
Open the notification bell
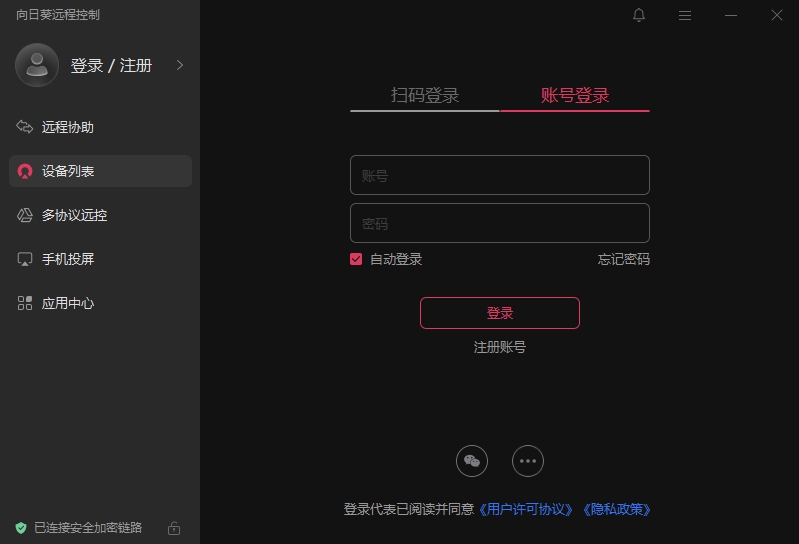click(639, 15)
